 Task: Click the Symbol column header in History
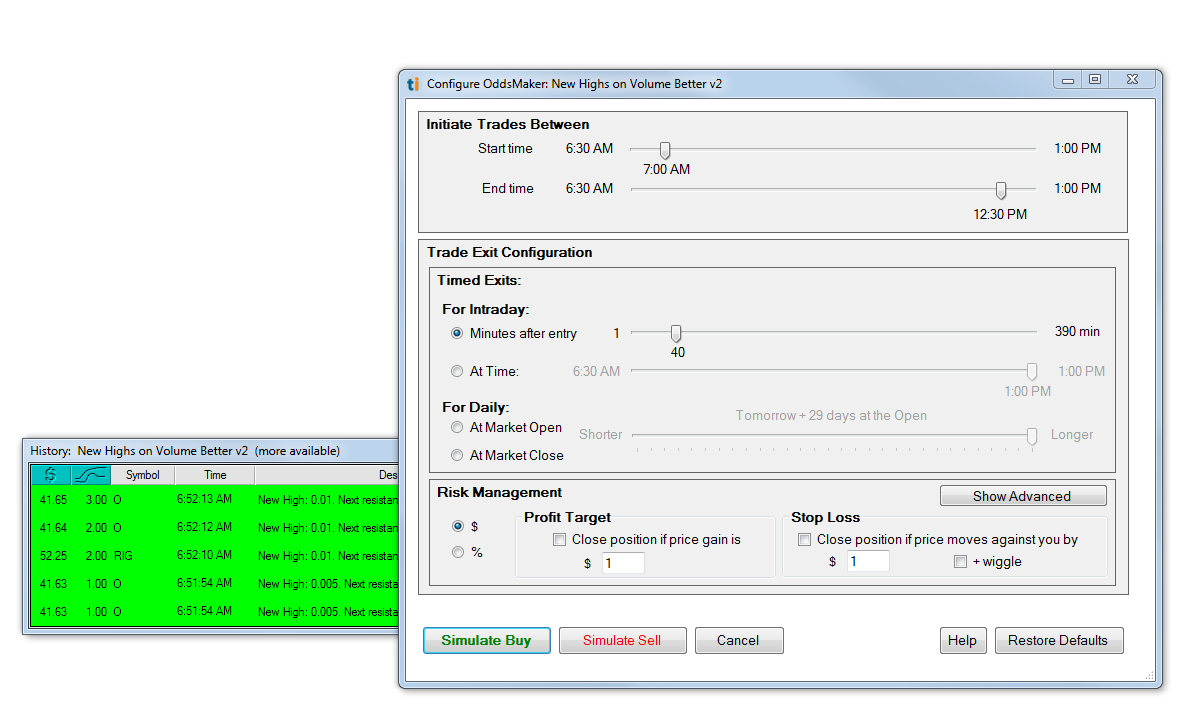[x=143, y=475]
